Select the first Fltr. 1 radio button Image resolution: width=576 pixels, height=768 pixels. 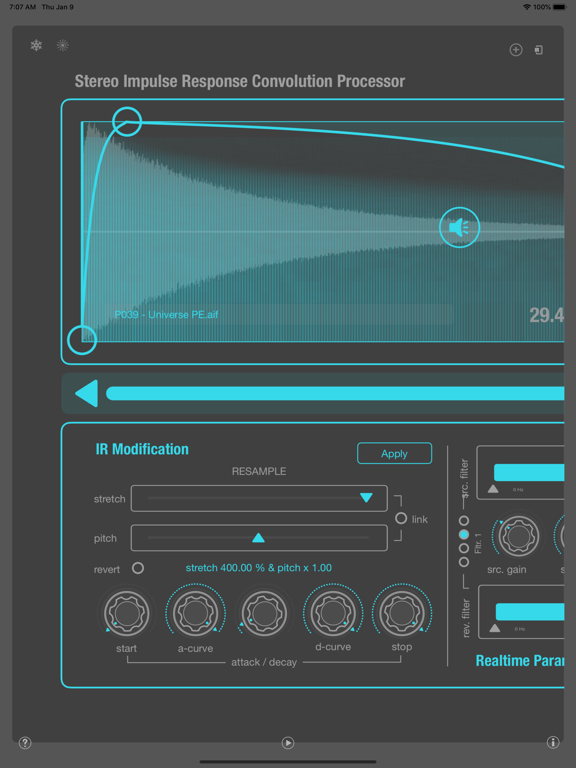(464, 520)
